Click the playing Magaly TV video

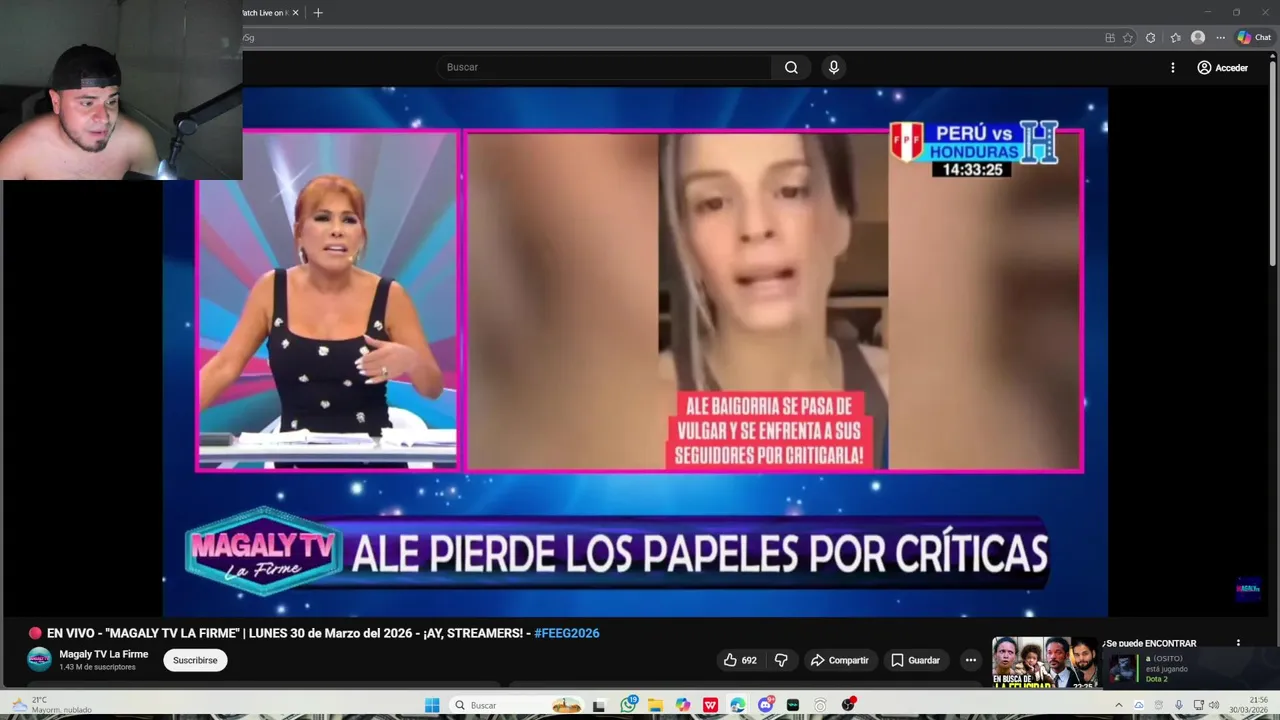[x=635, y=352]
